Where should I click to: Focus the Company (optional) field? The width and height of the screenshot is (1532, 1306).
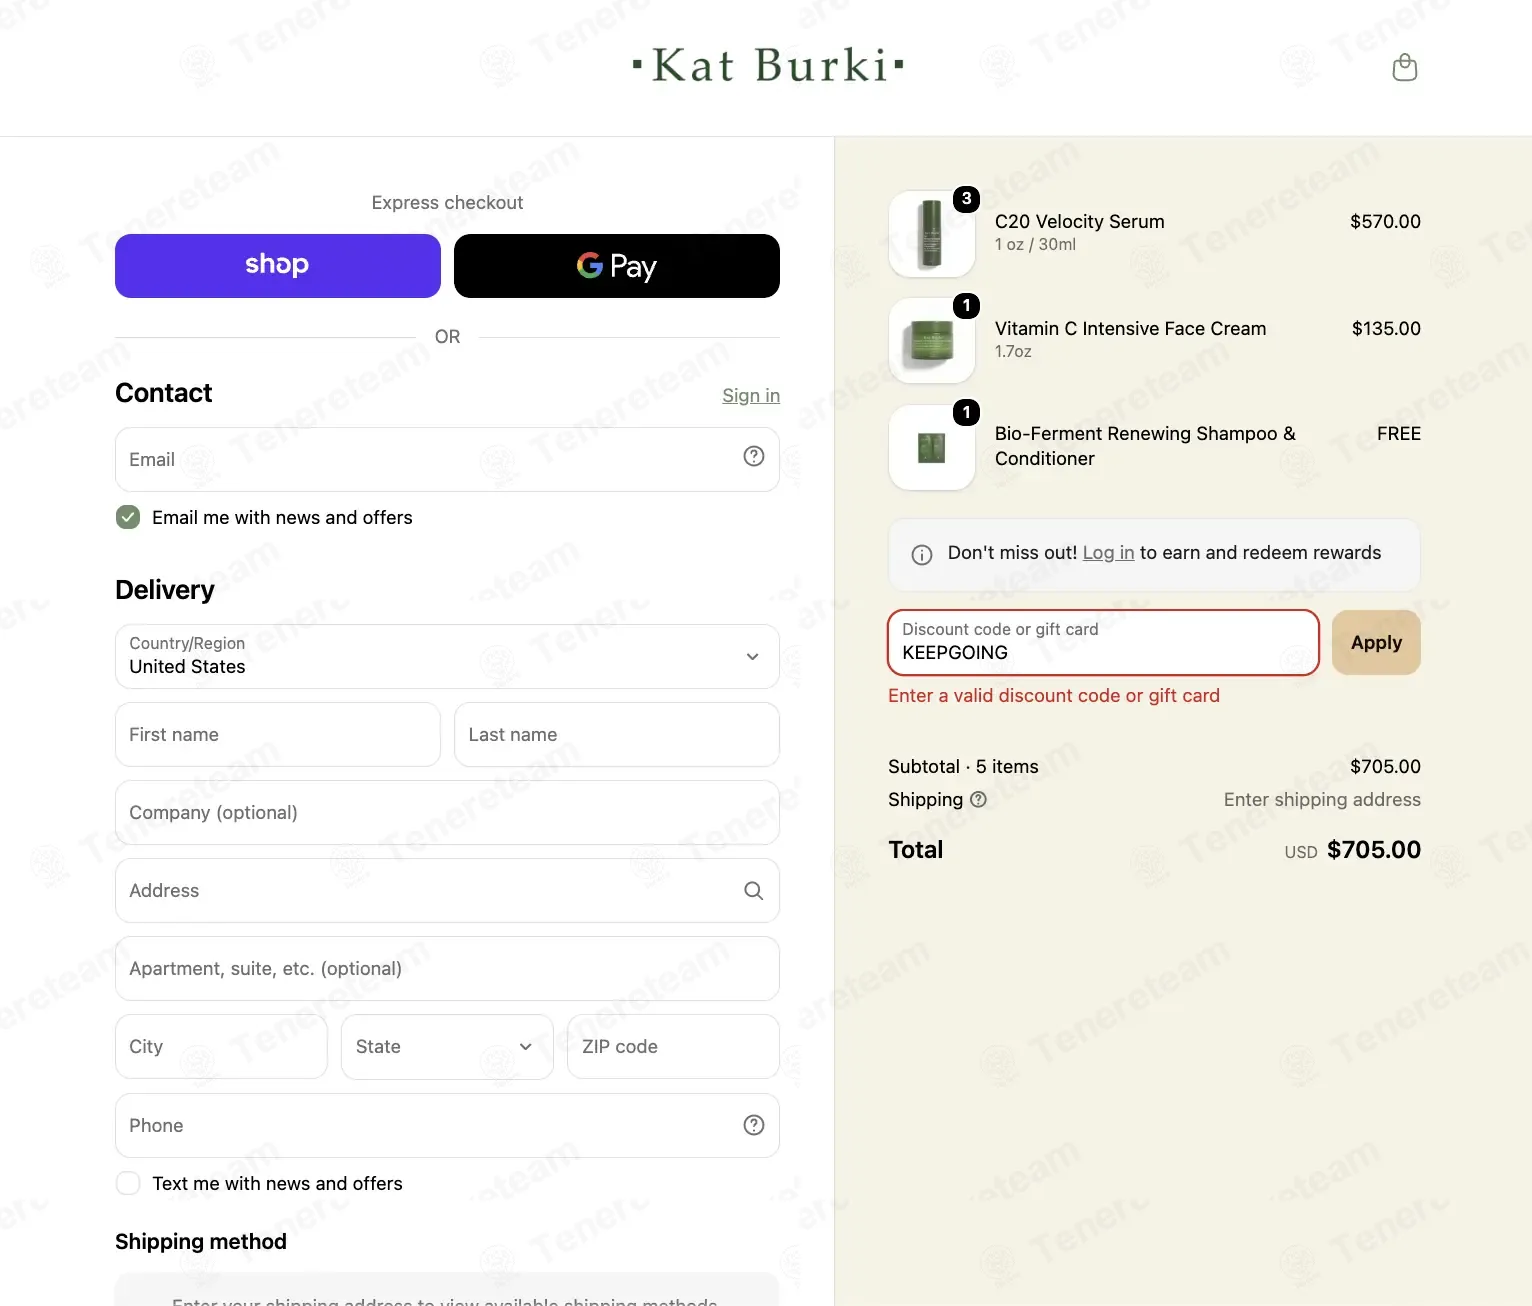tap(447, 812)
